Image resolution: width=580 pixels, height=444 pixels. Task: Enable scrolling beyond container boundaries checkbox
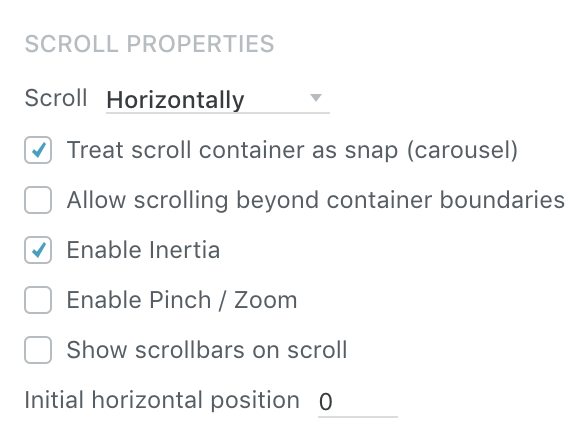(38, 200)
